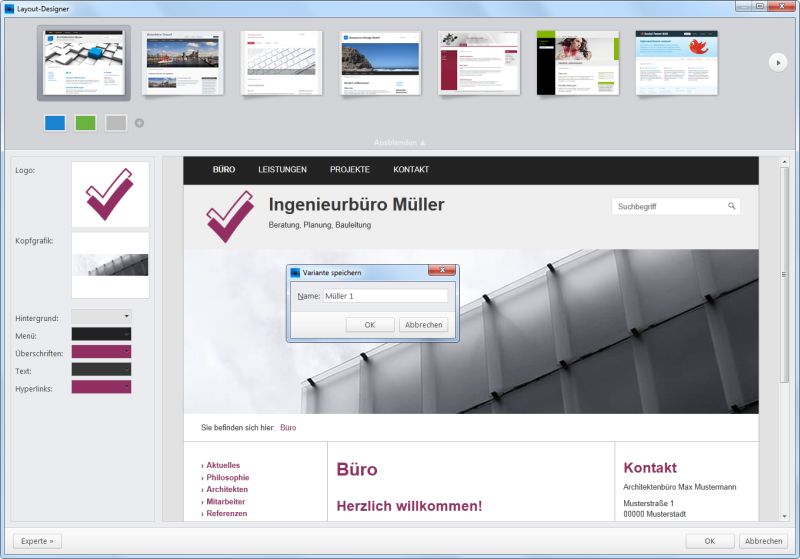This screenshot has width=800, height=559.
Task: Click the magnifier search icon in preview
Action: pos(732,206)
